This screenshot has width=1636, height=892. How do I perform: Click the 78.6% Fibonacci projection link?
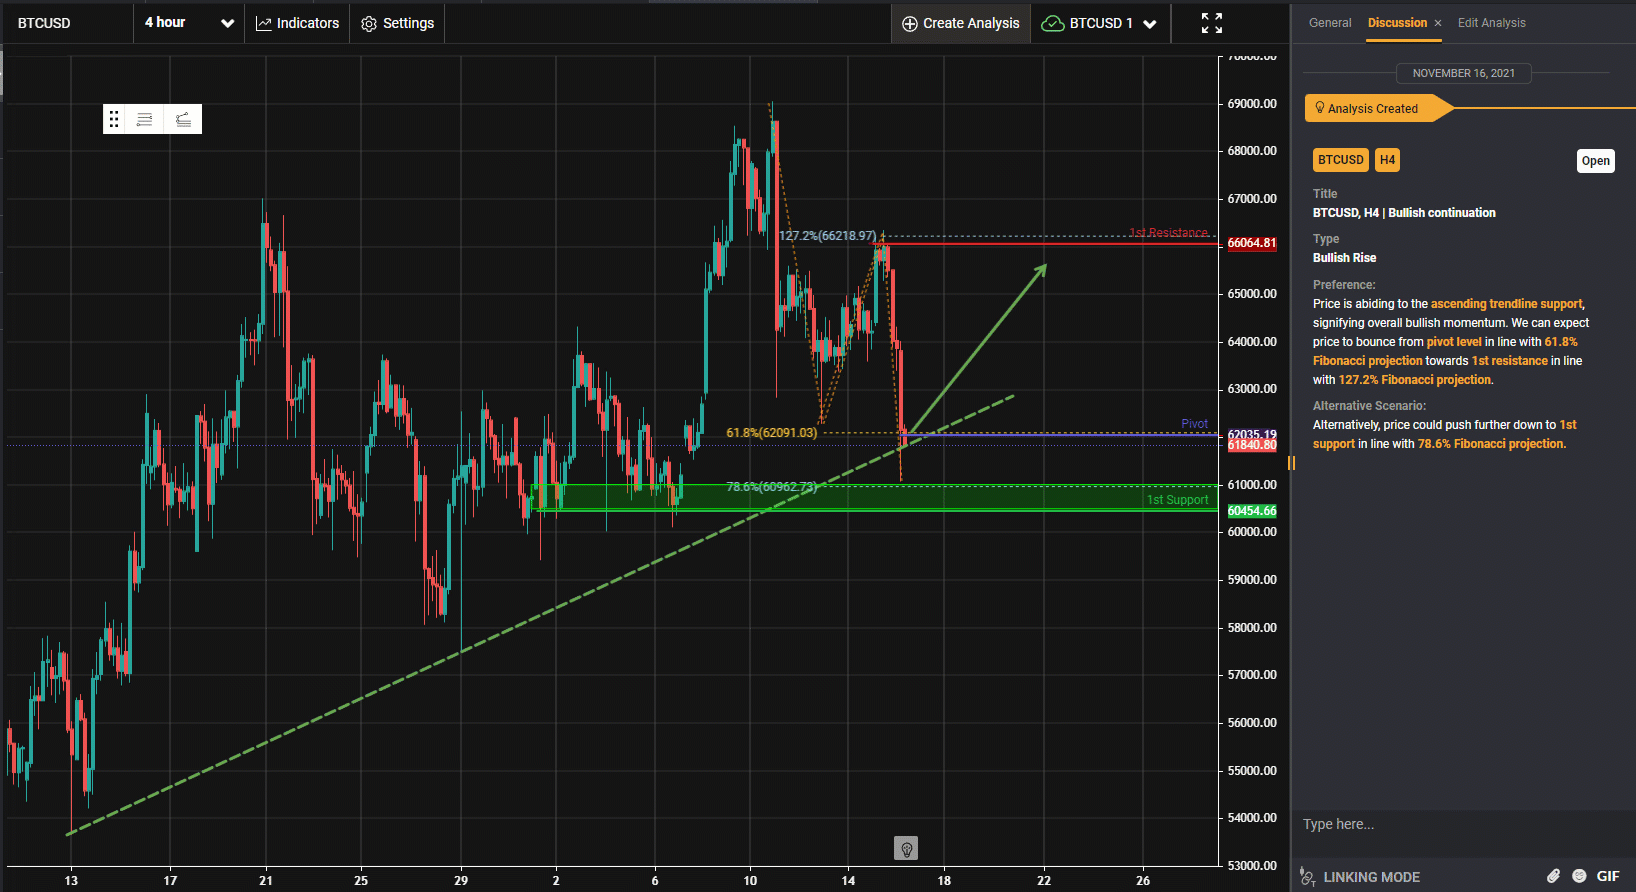(1490, 444)
